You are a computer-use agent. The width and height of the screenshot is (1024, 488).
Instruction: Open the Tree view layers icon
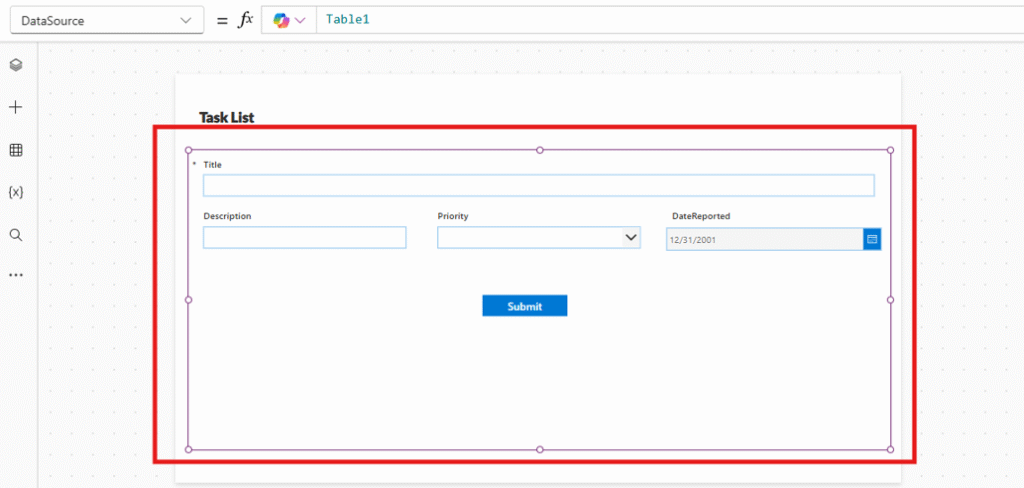pyautogui.click(x=16, y=65)
